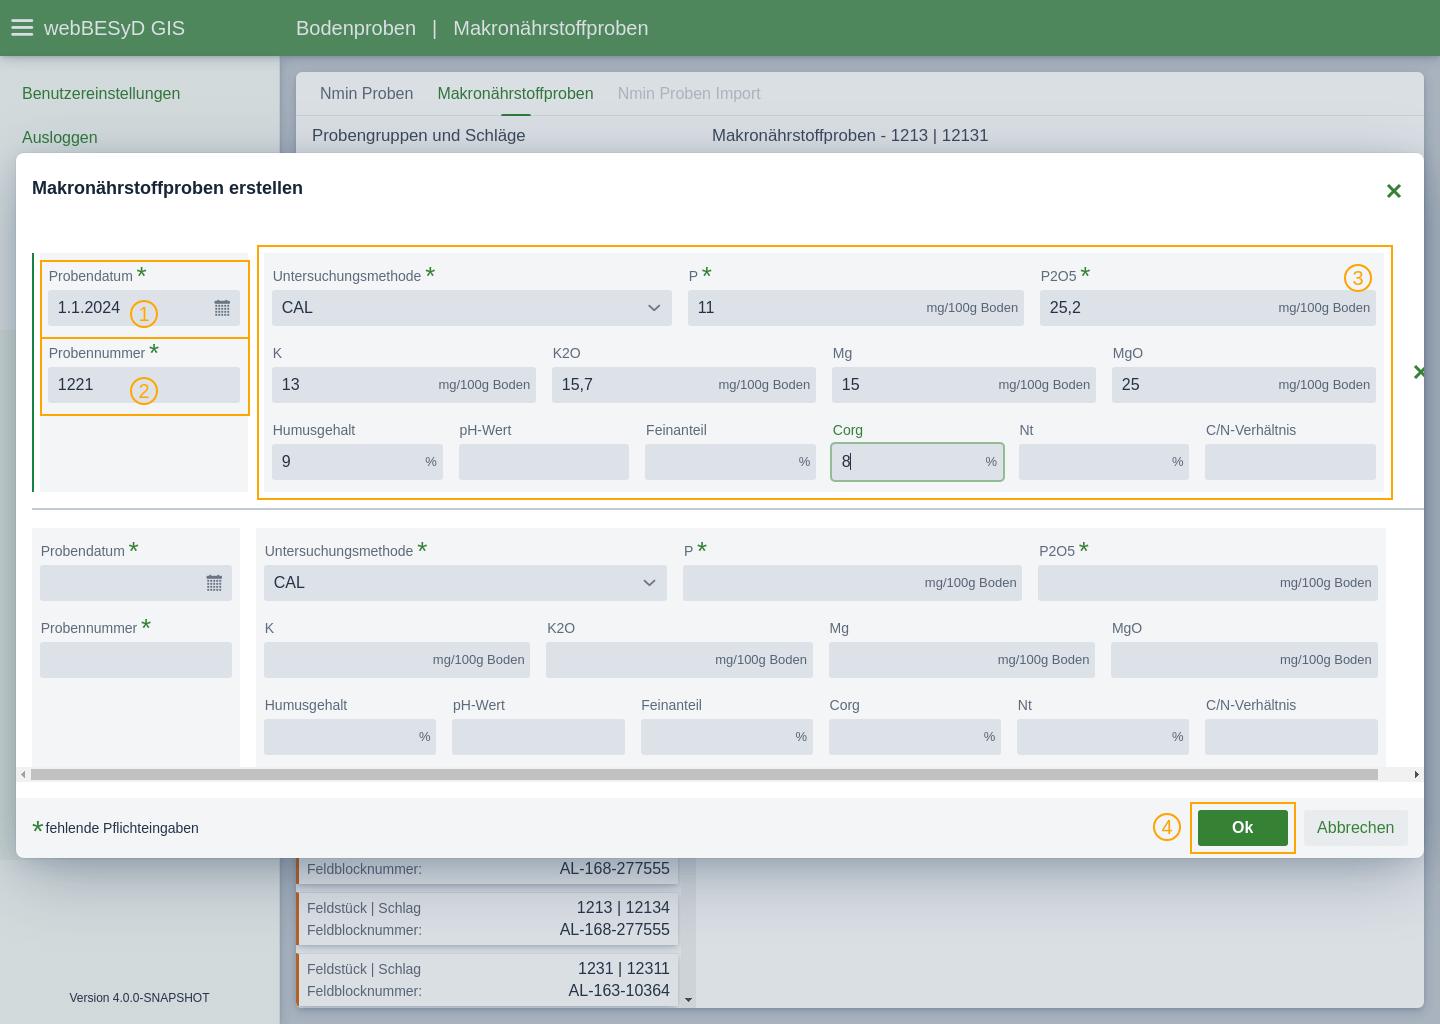
Task: Click the Corg field with value 8
Action: (917, 462)
